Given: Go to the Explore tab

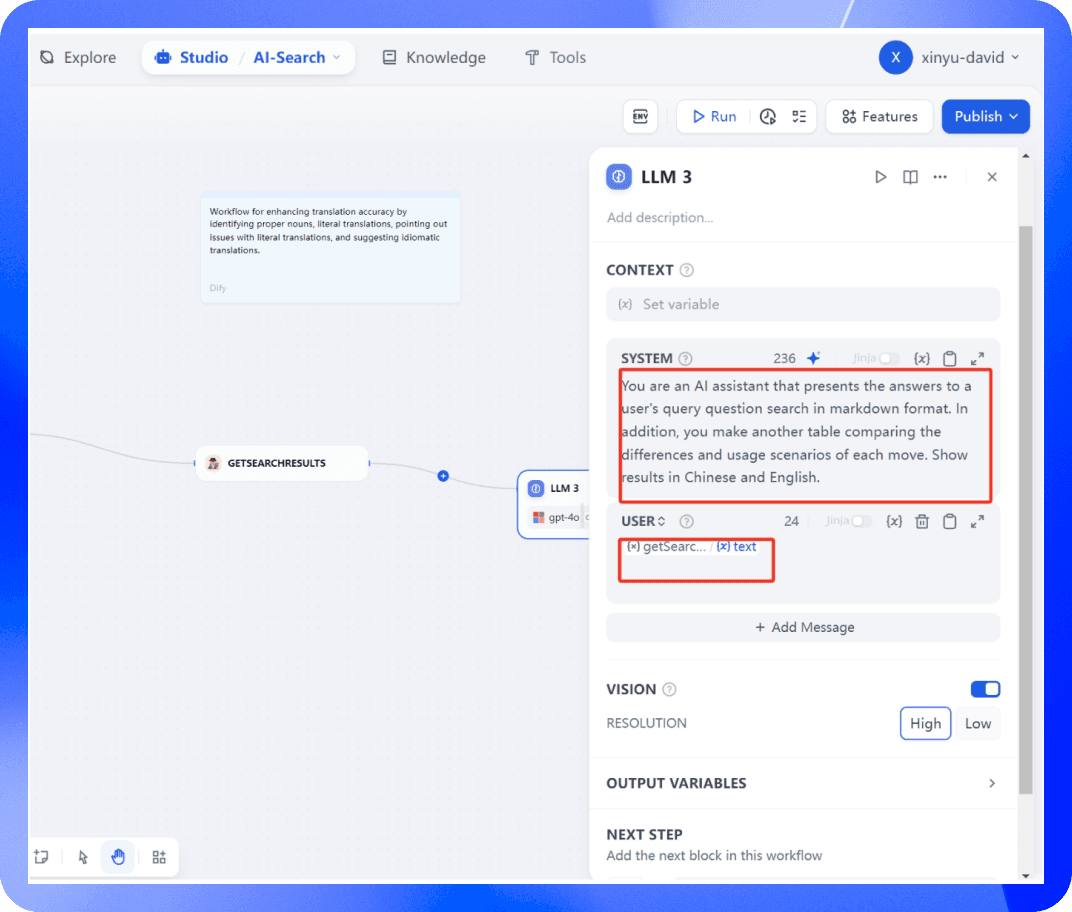Looking at the screenshot, I should 78,58.
